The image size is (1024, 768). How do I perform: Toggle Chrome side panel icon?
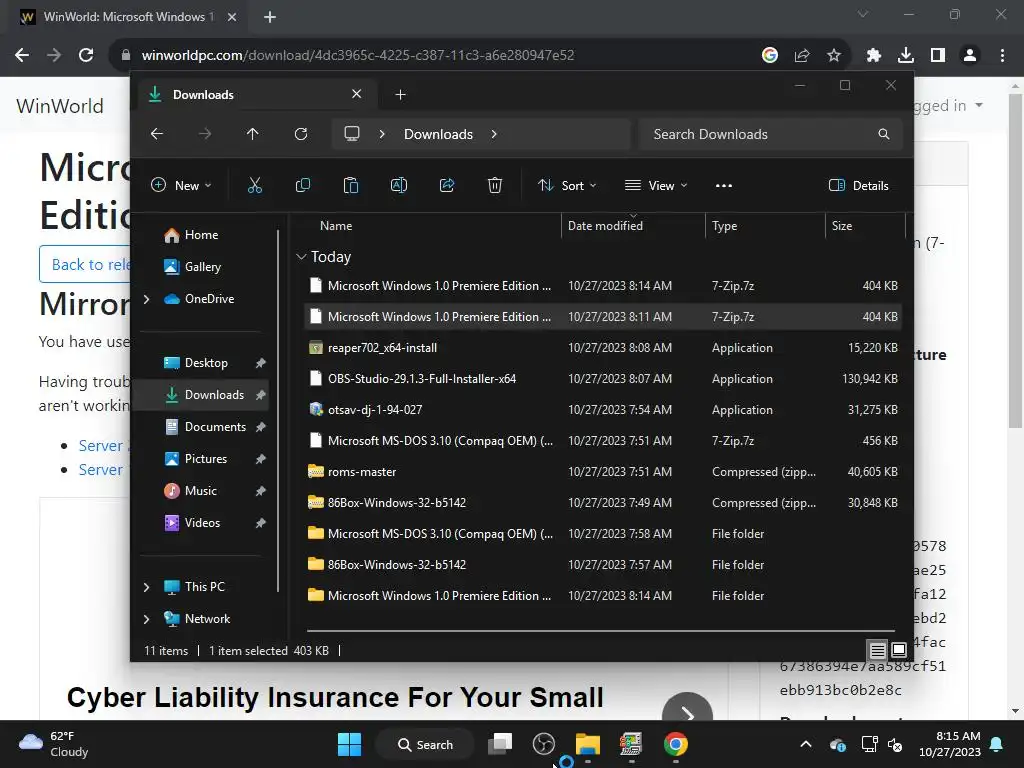tap(938, 55)
